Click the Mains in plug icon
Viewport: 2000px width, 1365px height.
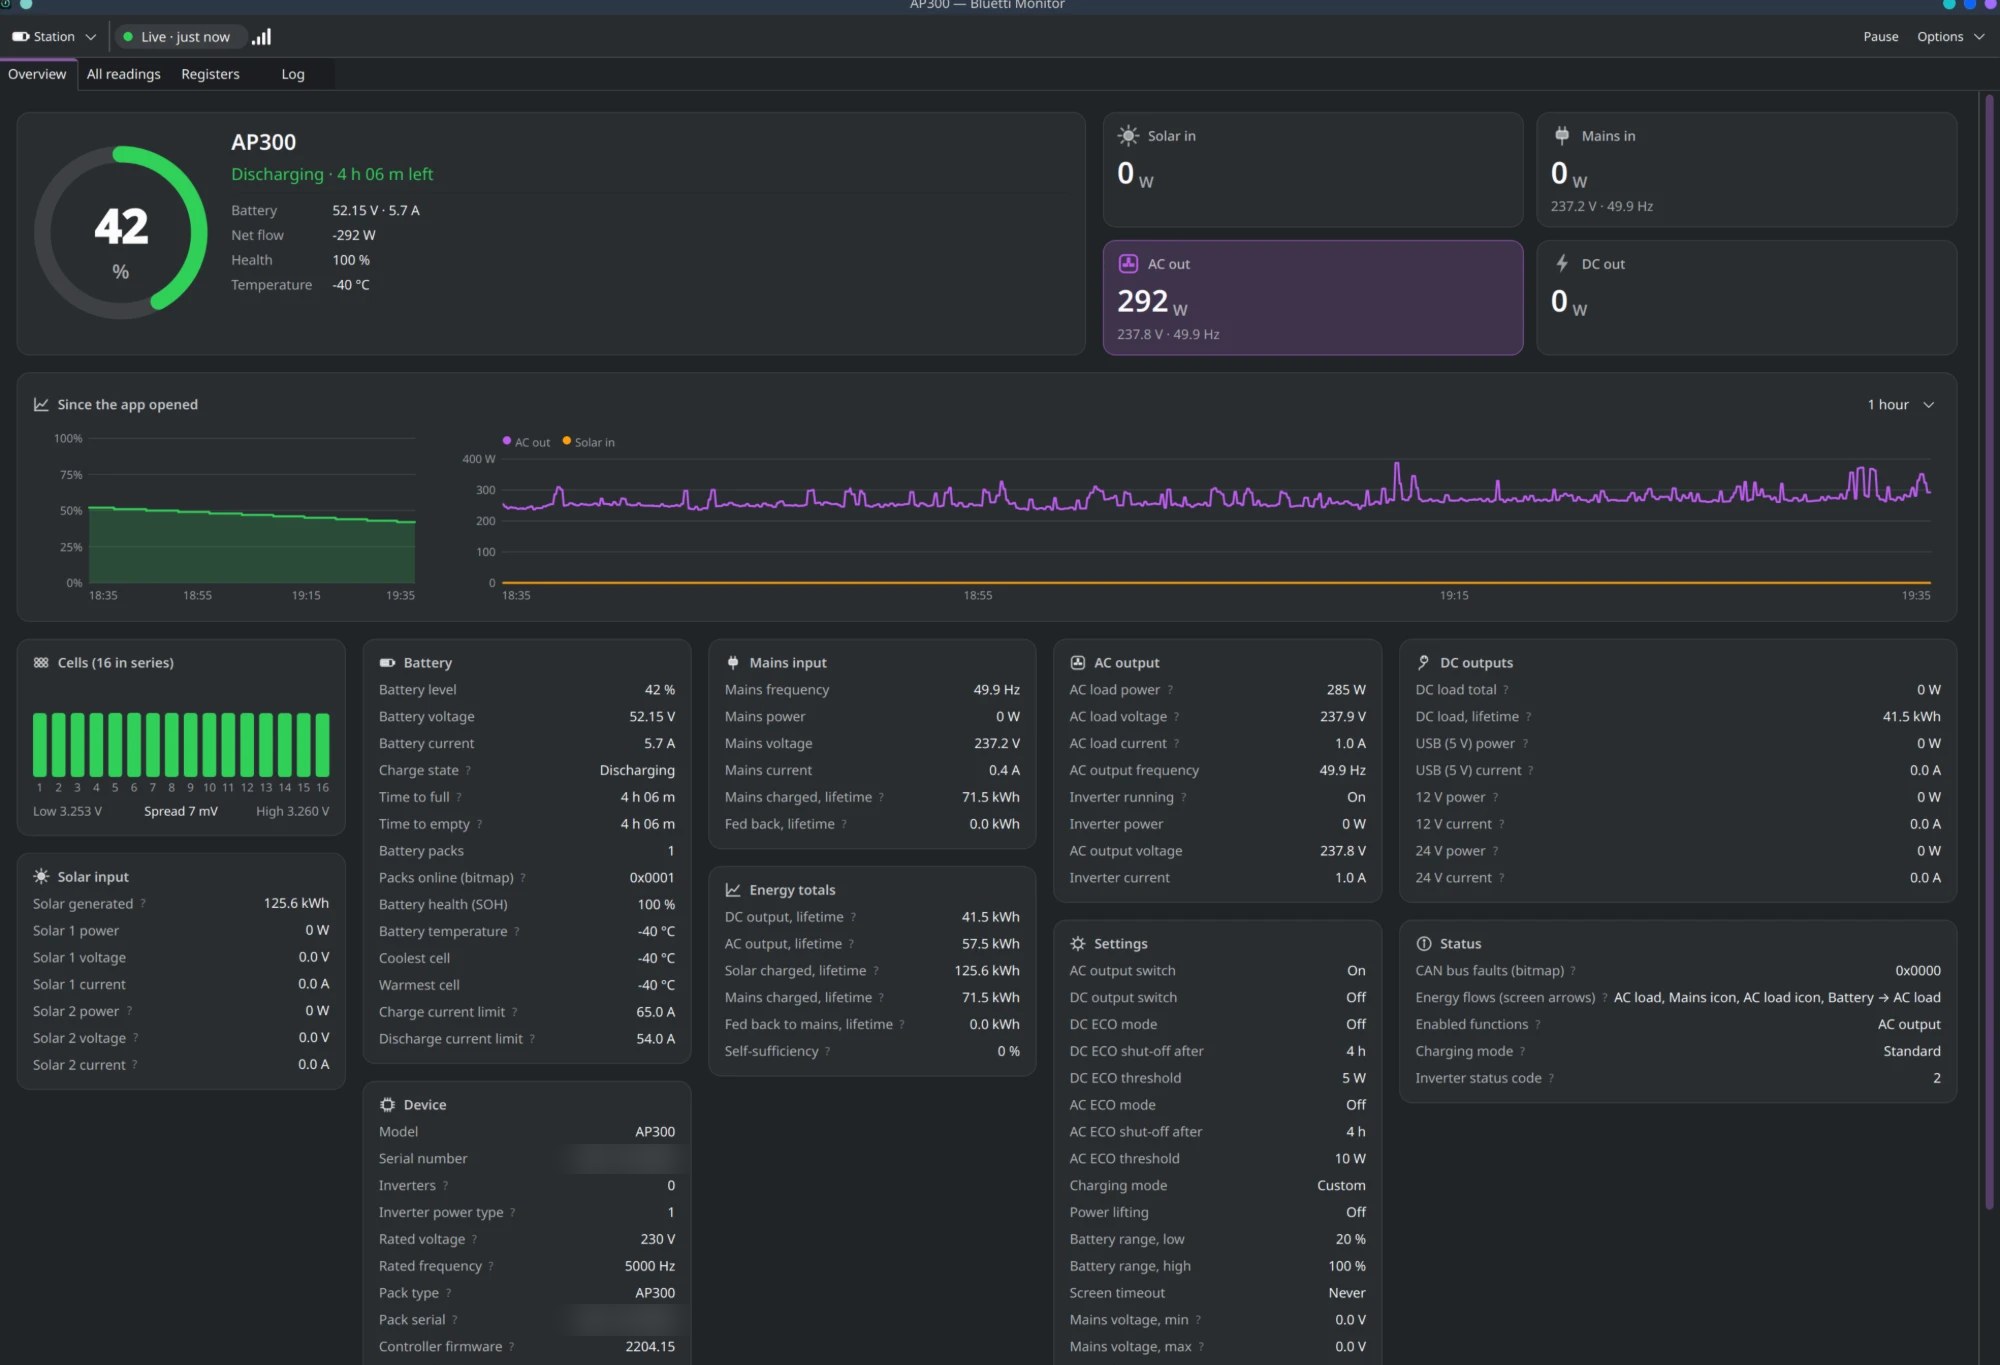(1562, 135)
